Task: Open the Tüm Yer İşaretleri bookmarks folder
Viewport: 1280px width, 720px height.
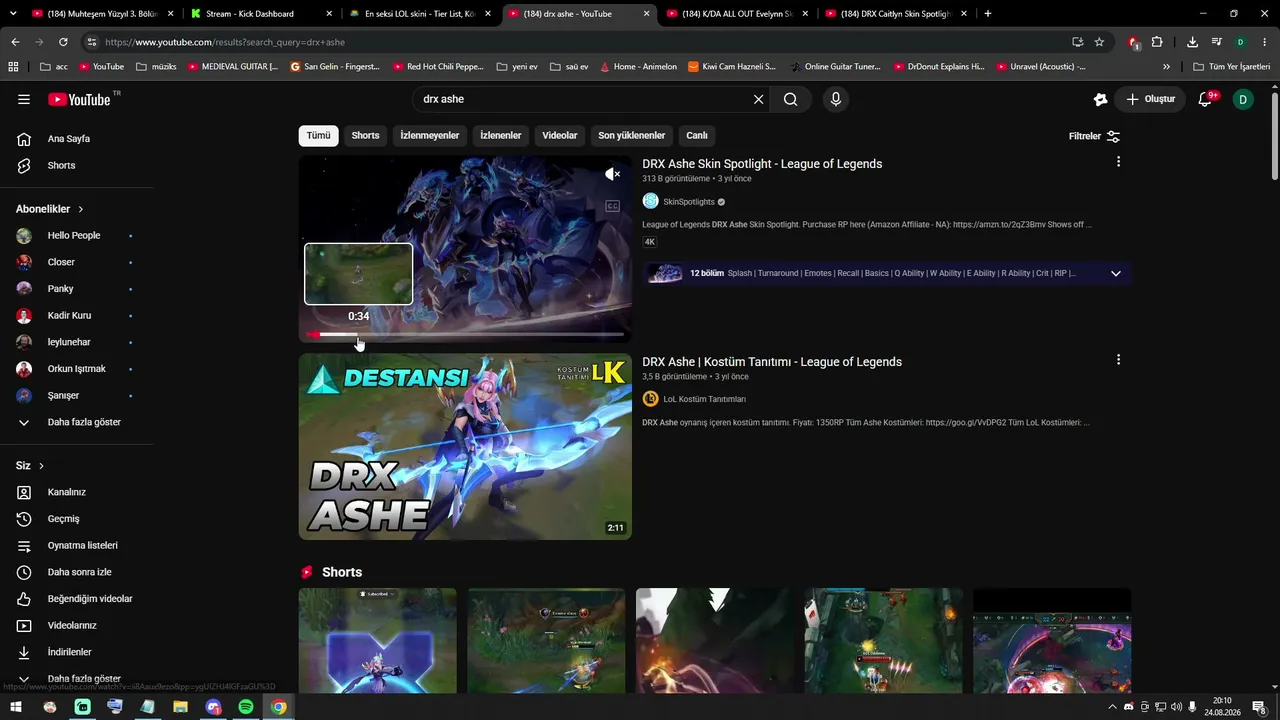Action: tap(1231, 67)
